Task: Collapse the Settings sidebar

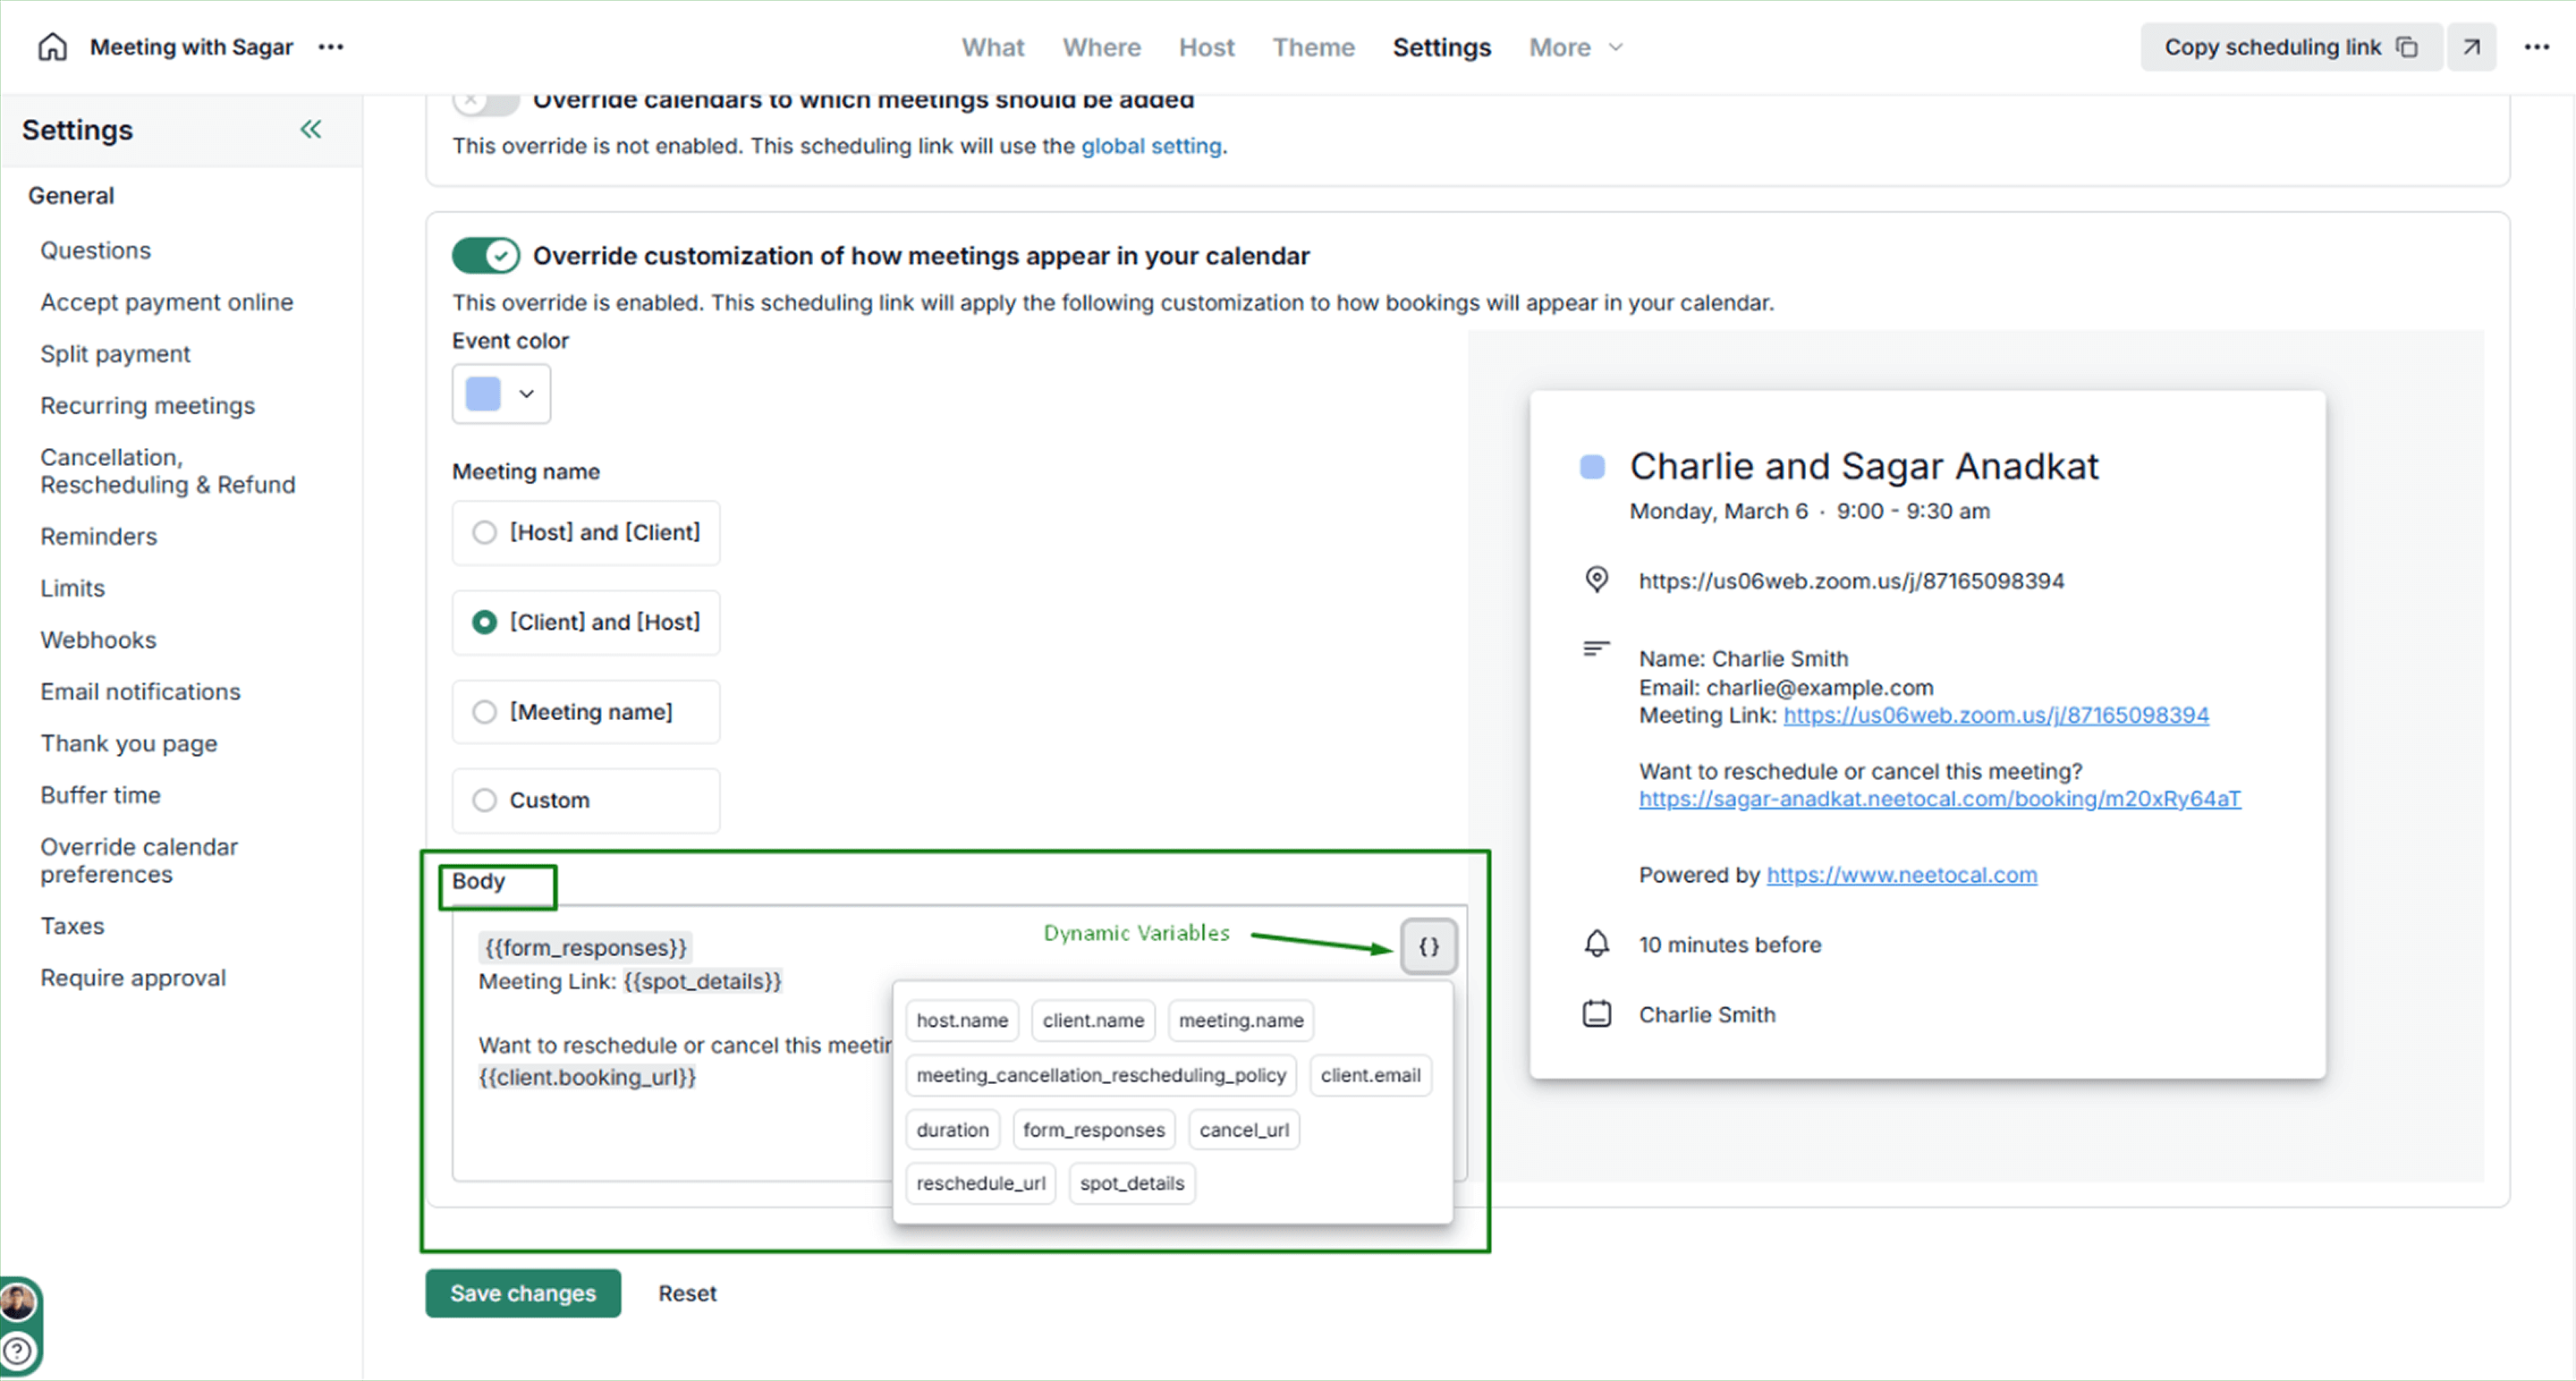Action: coord(311,129)
